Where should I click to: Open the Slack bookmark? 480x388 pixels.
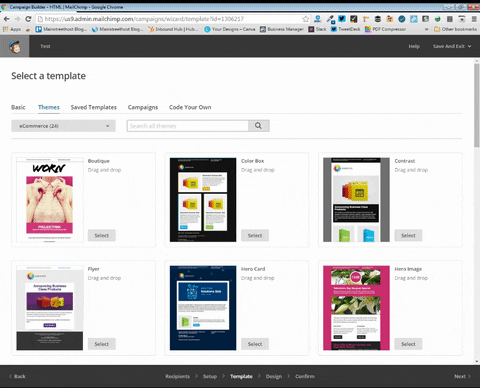(x=317, y=29)
